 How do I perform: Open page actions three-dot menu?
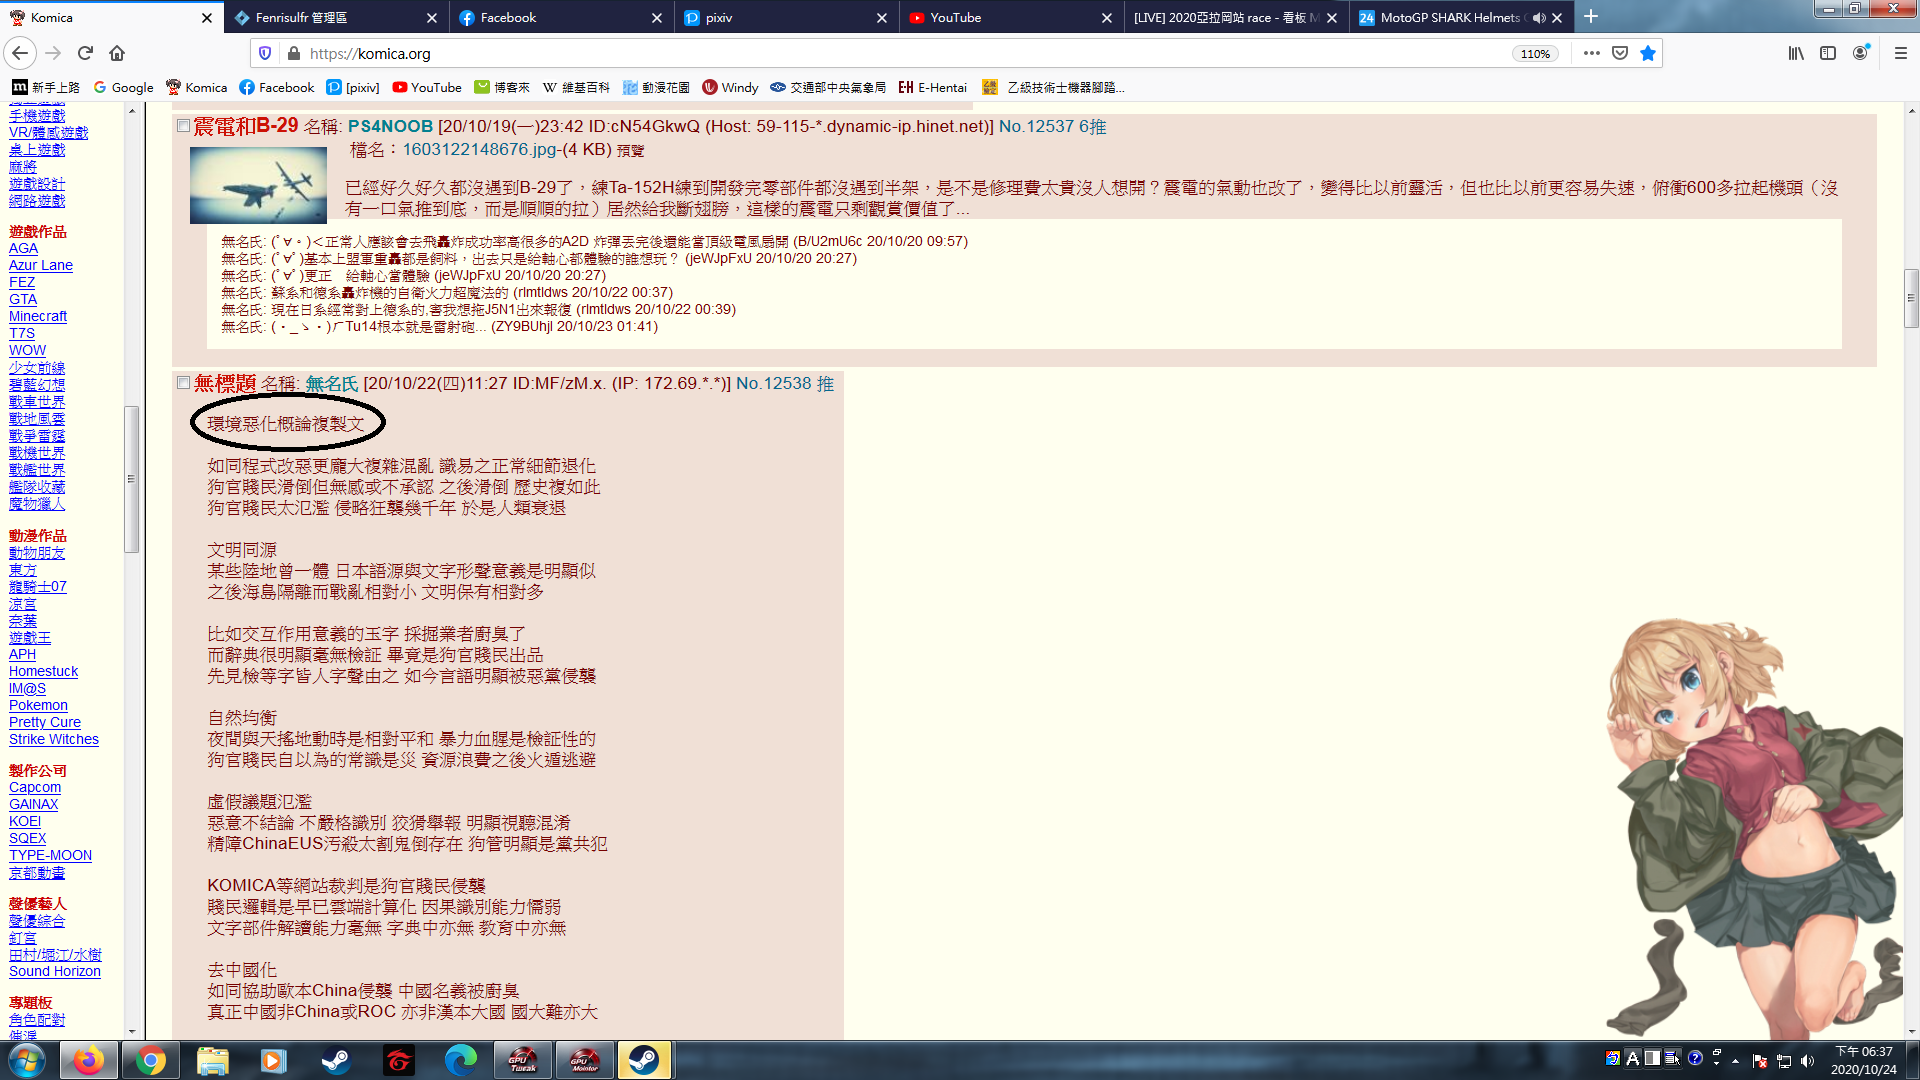tap(1592, 53)
